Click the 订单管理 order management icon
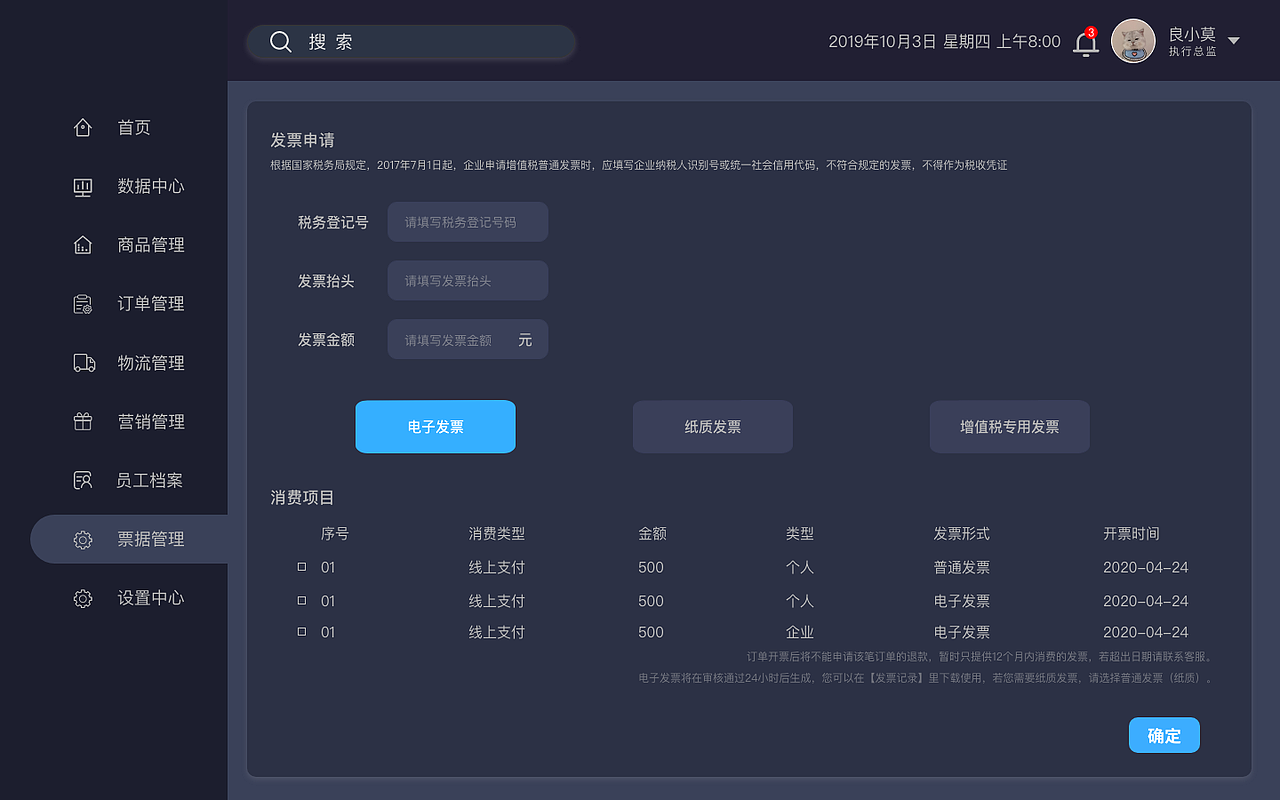 (83, 303)
